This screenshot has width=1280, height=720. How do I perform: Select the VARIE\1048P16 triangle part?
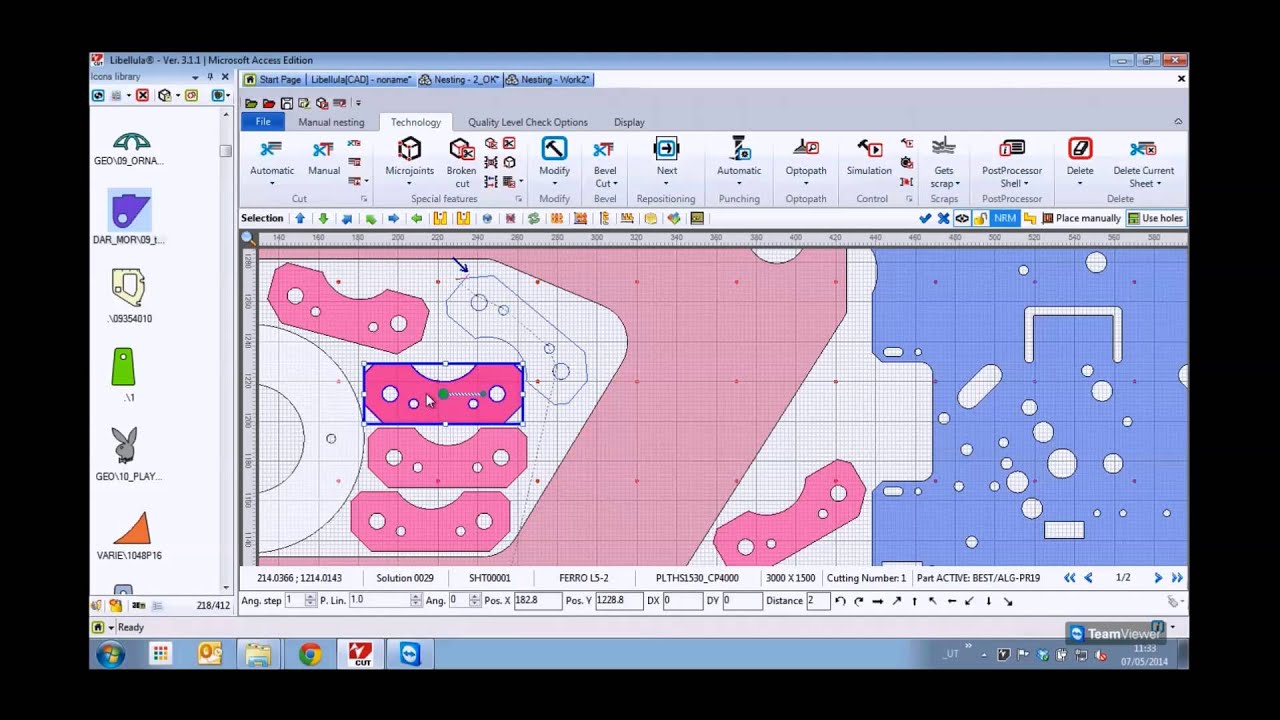pos(130,534)
